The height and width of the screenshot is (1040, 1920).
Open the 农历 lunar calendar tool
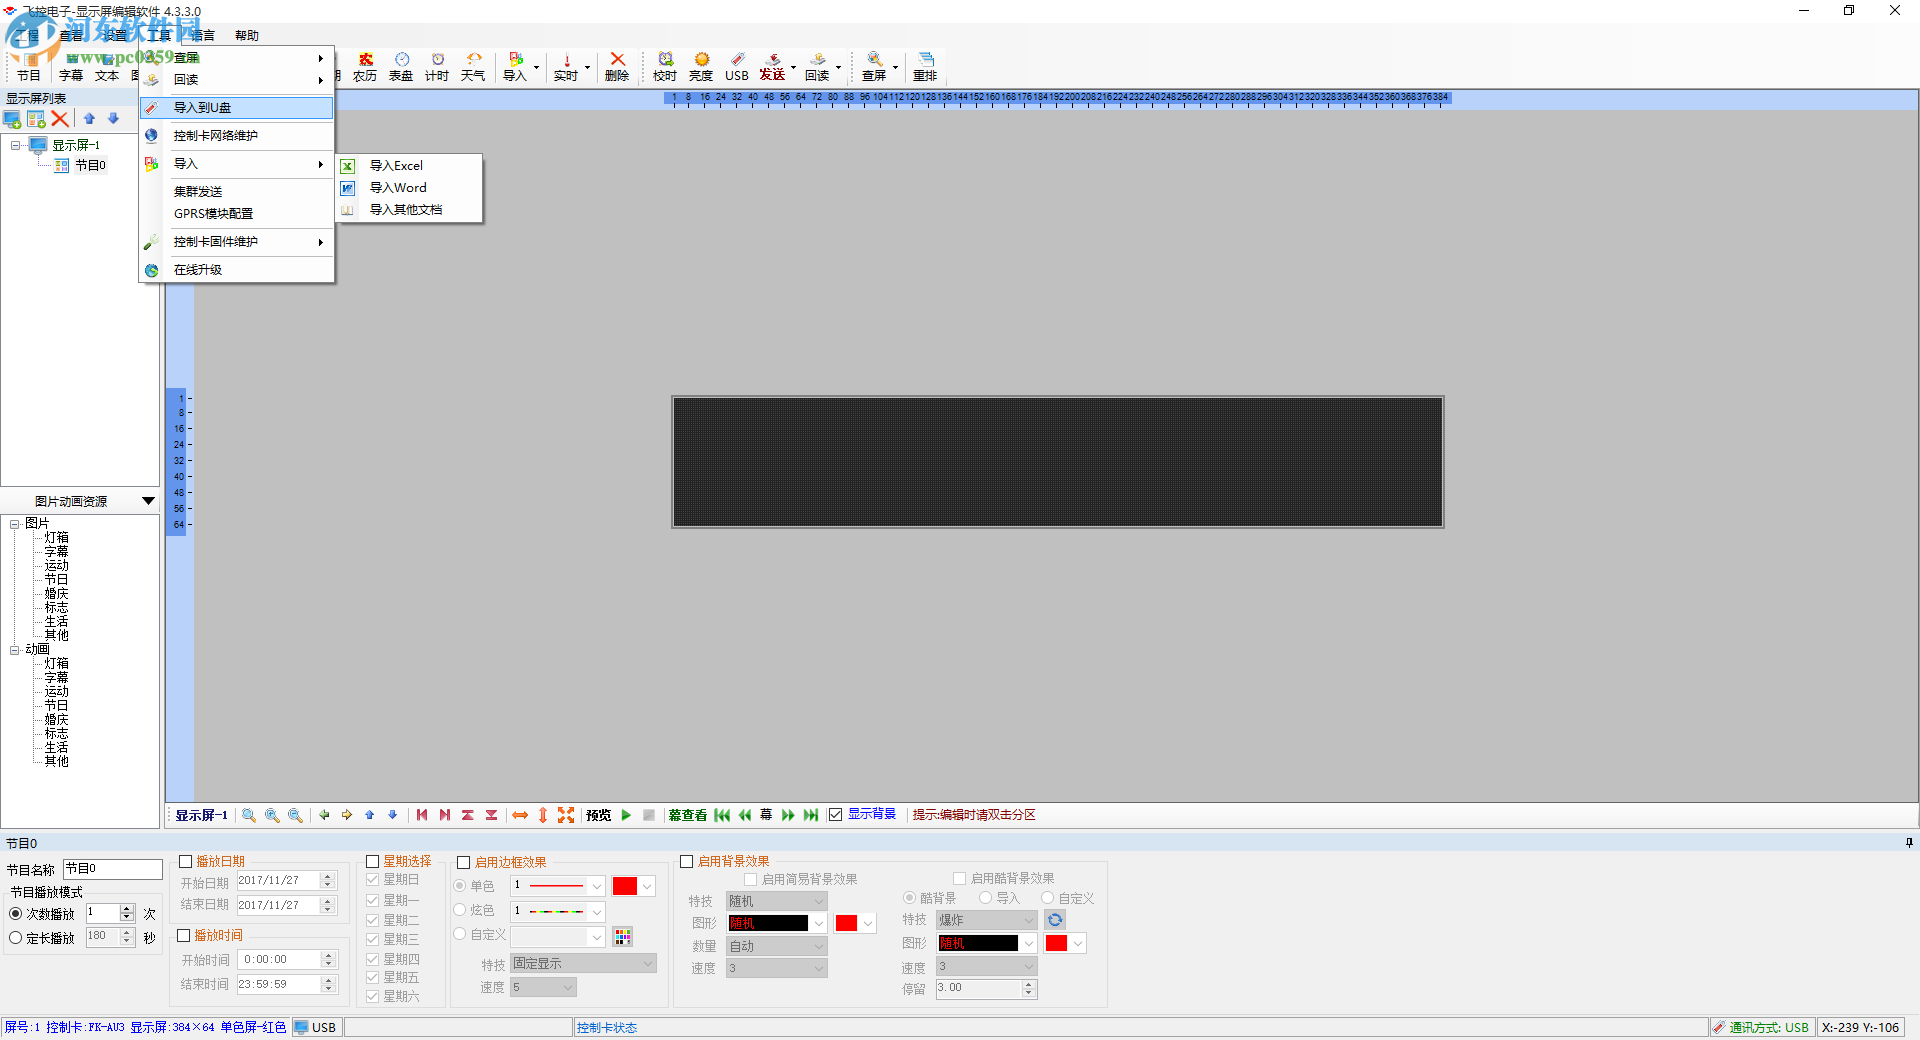tap(365, 67)
